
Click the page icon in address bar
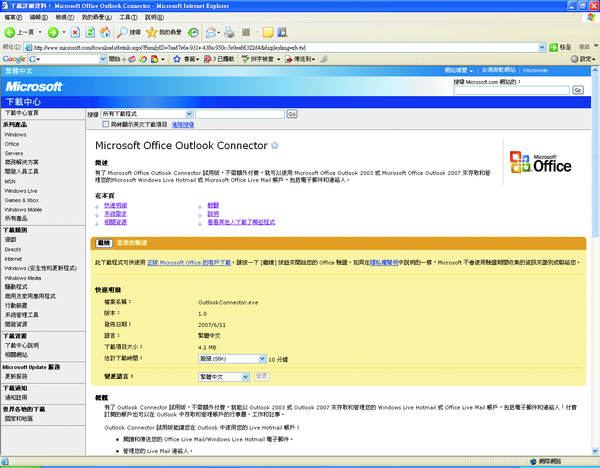point(28,47)
